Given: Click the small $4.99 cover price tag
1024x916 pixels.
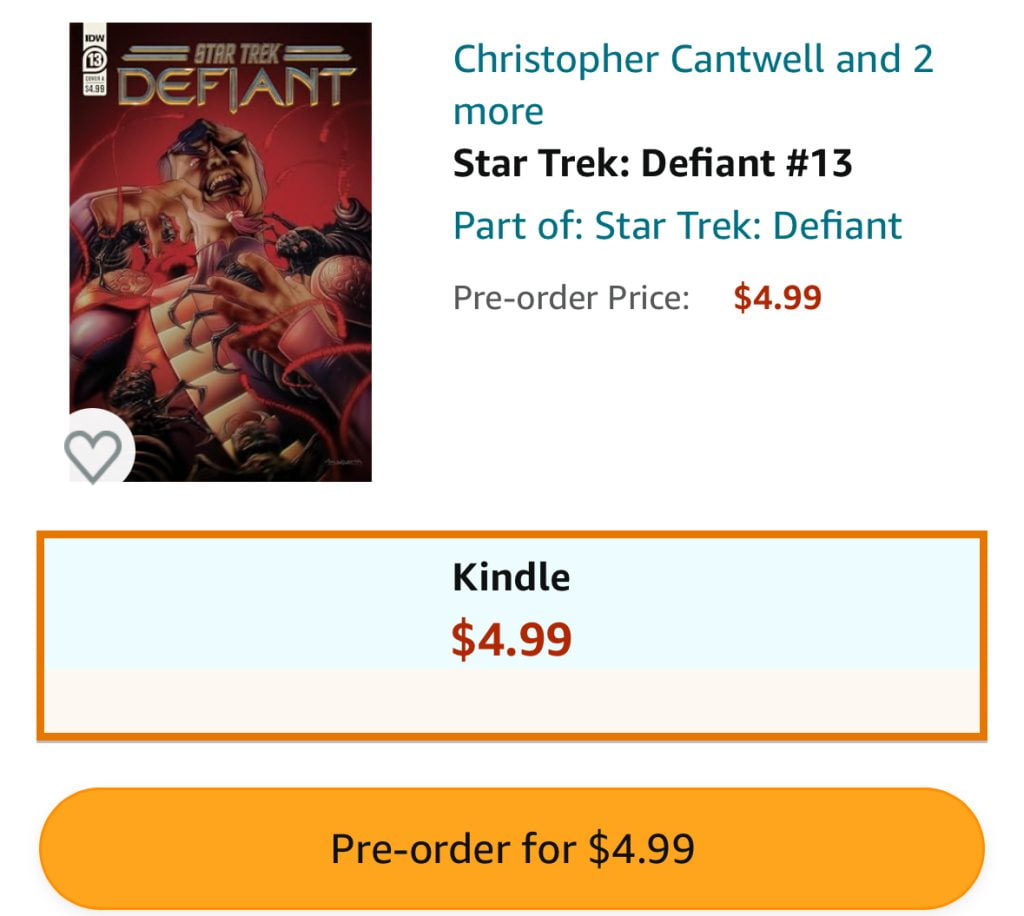Looking at the screenshot, I should 94,89.
